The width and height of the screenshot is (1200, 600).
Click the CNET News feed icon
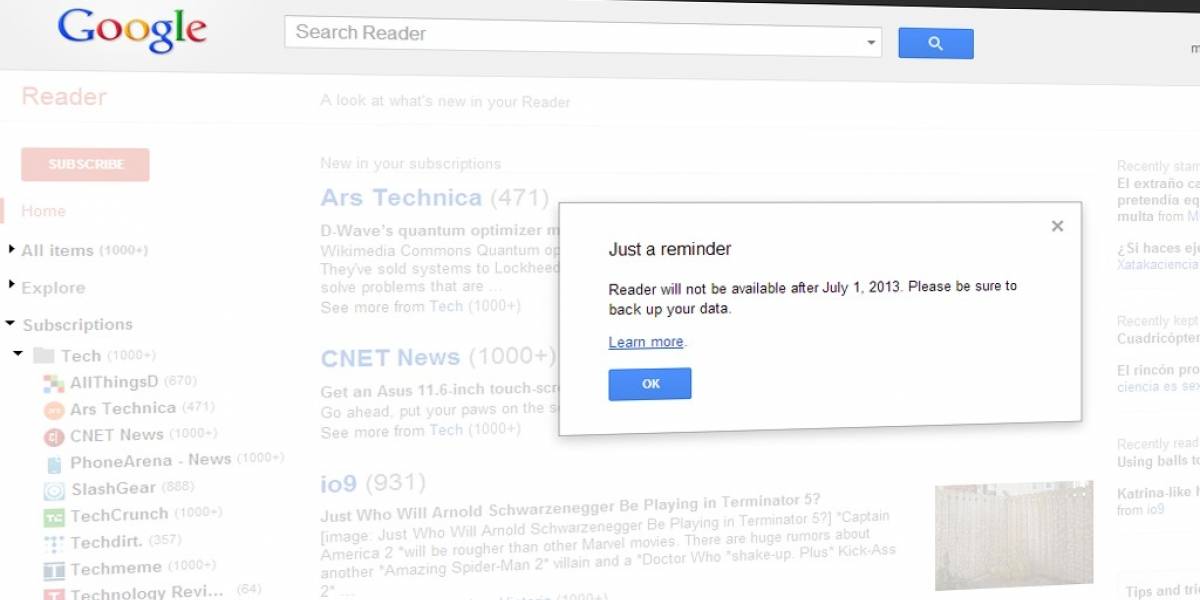54,437
